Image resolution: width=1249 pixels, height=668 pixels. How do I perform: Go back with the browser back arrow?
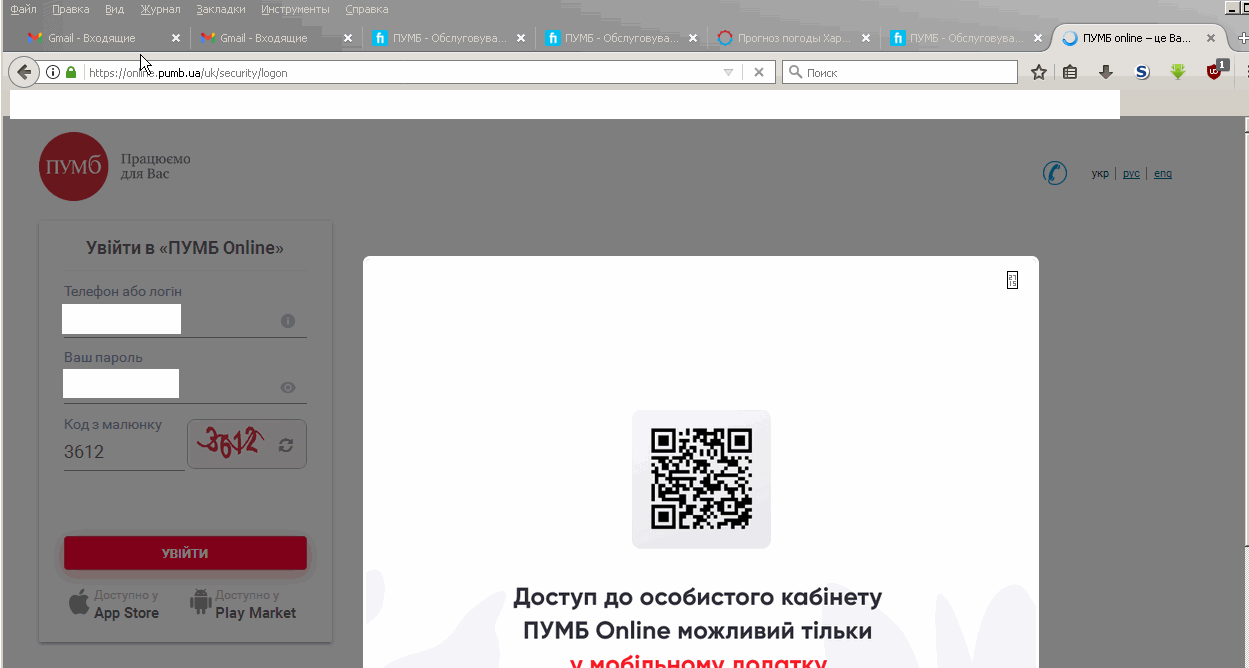tap(24, 72)
